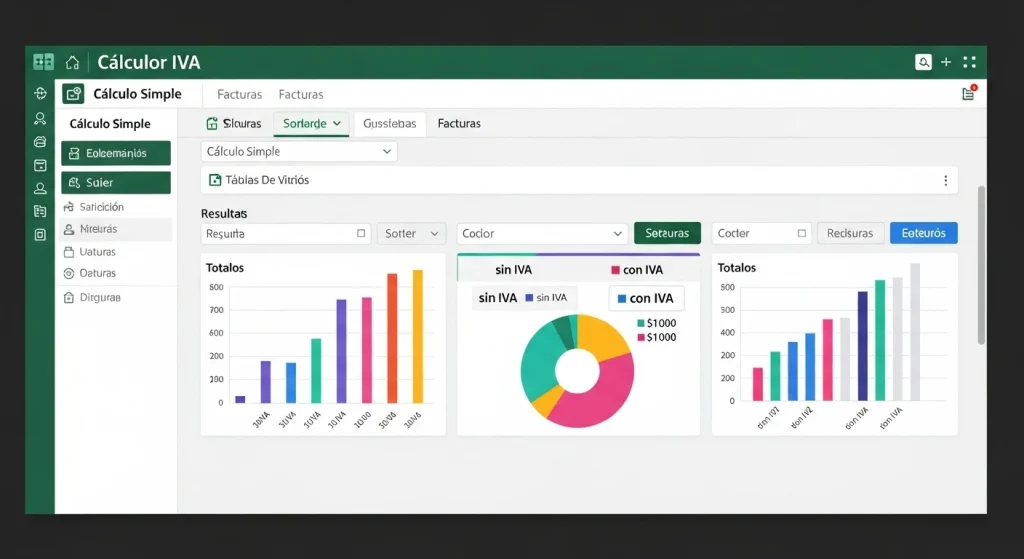Click the car-shaped icon in the left green rail
The height and width of the screenshot is (559, 1024).
coord(40,142)
